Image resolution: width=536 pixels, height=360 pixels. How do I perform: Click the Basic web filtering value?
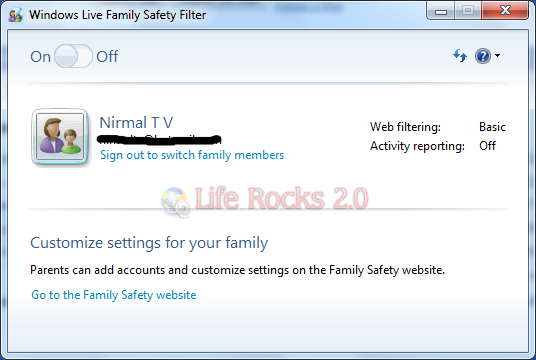pyautogui.click(x=492, y=127)
